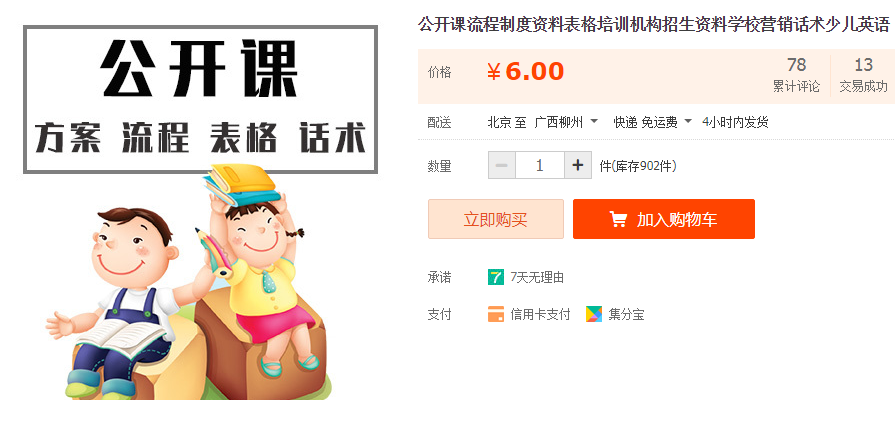This screenshot has height=423, width=895.
Task: Click the 7天无理由 return policy text
Action: click(537, 278)
